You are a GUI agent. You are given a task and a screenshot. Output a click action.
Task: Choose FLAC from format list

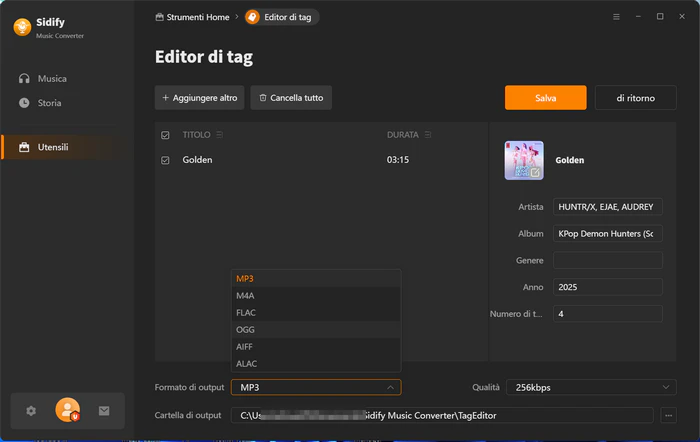[316, 313]
